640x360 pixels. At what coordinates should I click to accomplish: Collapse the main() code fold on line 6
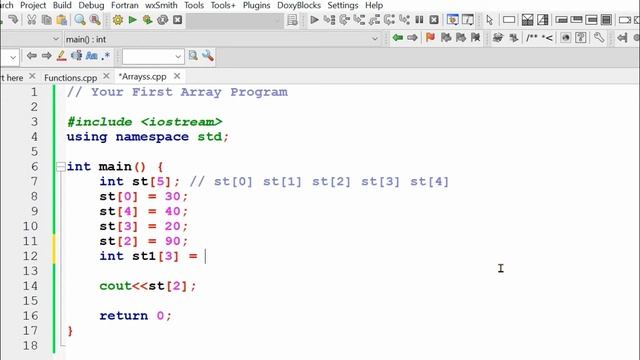tap(61, 167)
